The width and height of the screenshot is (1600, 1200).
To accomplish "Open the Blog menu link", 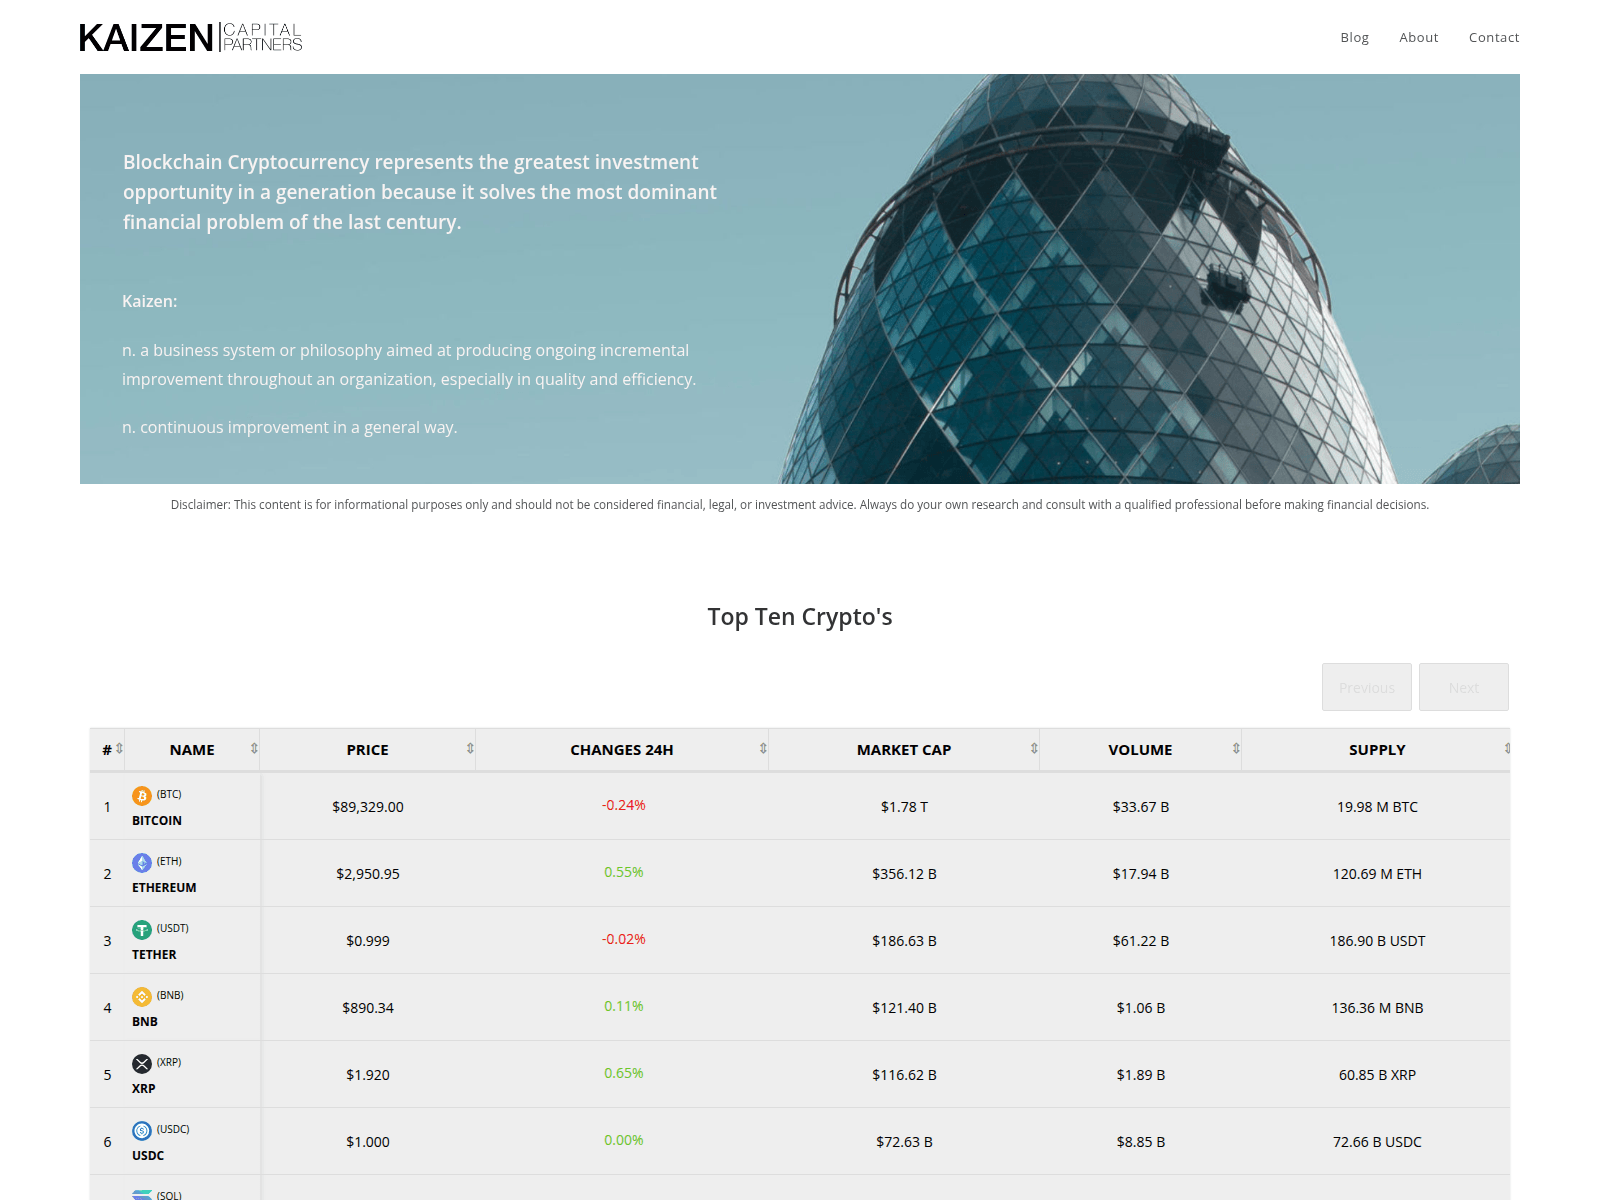I will point(1354,37).
